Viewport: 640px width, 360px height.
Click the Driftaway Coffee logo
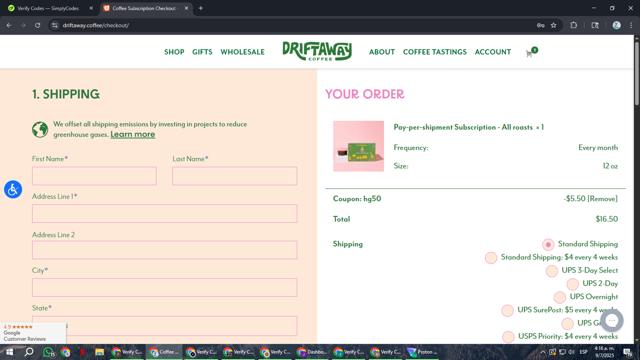tap(317, 51)
